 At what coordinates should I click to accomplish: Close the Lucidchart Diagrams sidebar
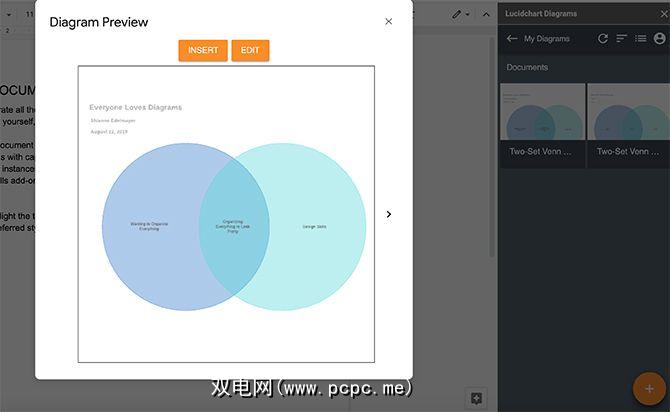pyautogui.click(x=664, y=14)
